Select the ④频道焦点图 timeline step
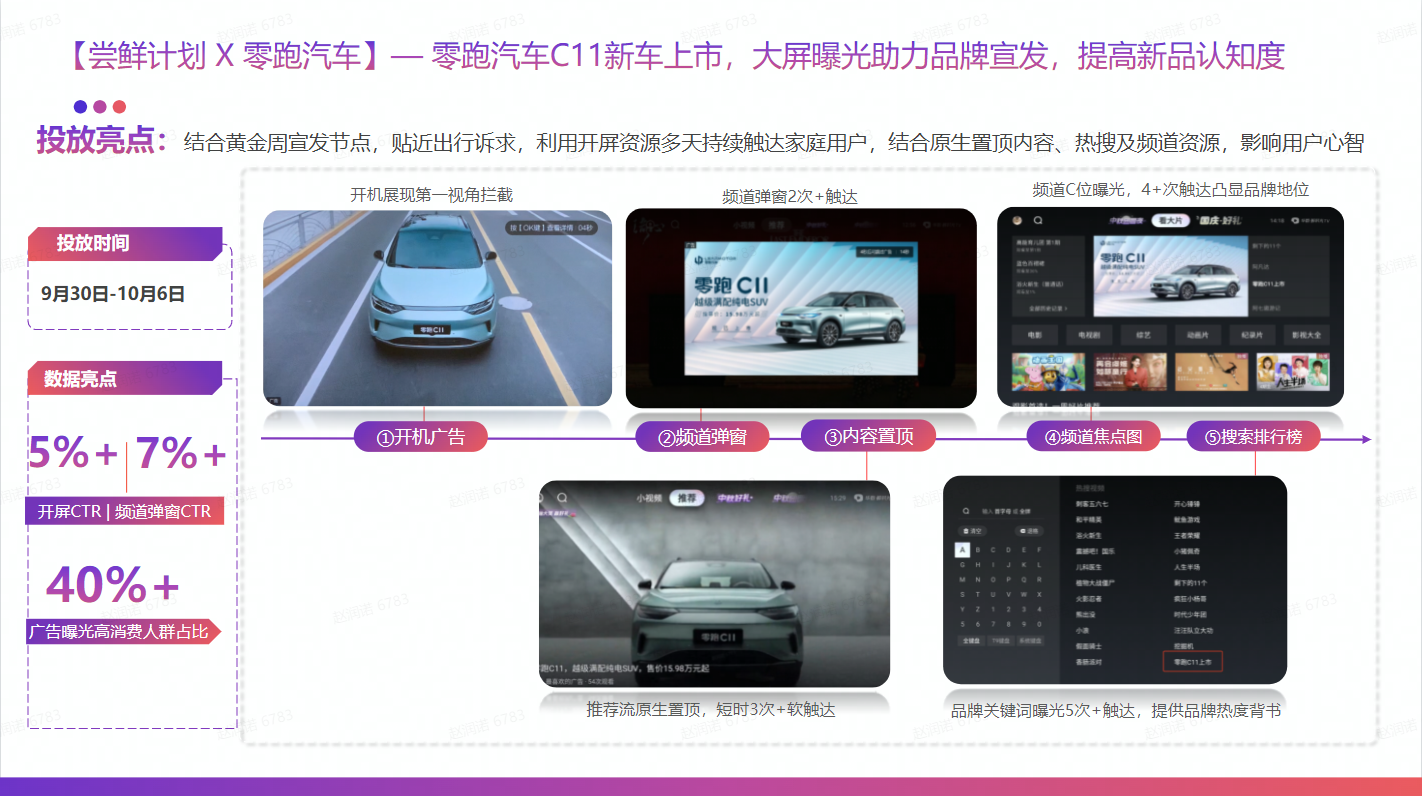Image resolution: width=1422 pixels, height=796 pixels. (x=1093, y=437)
